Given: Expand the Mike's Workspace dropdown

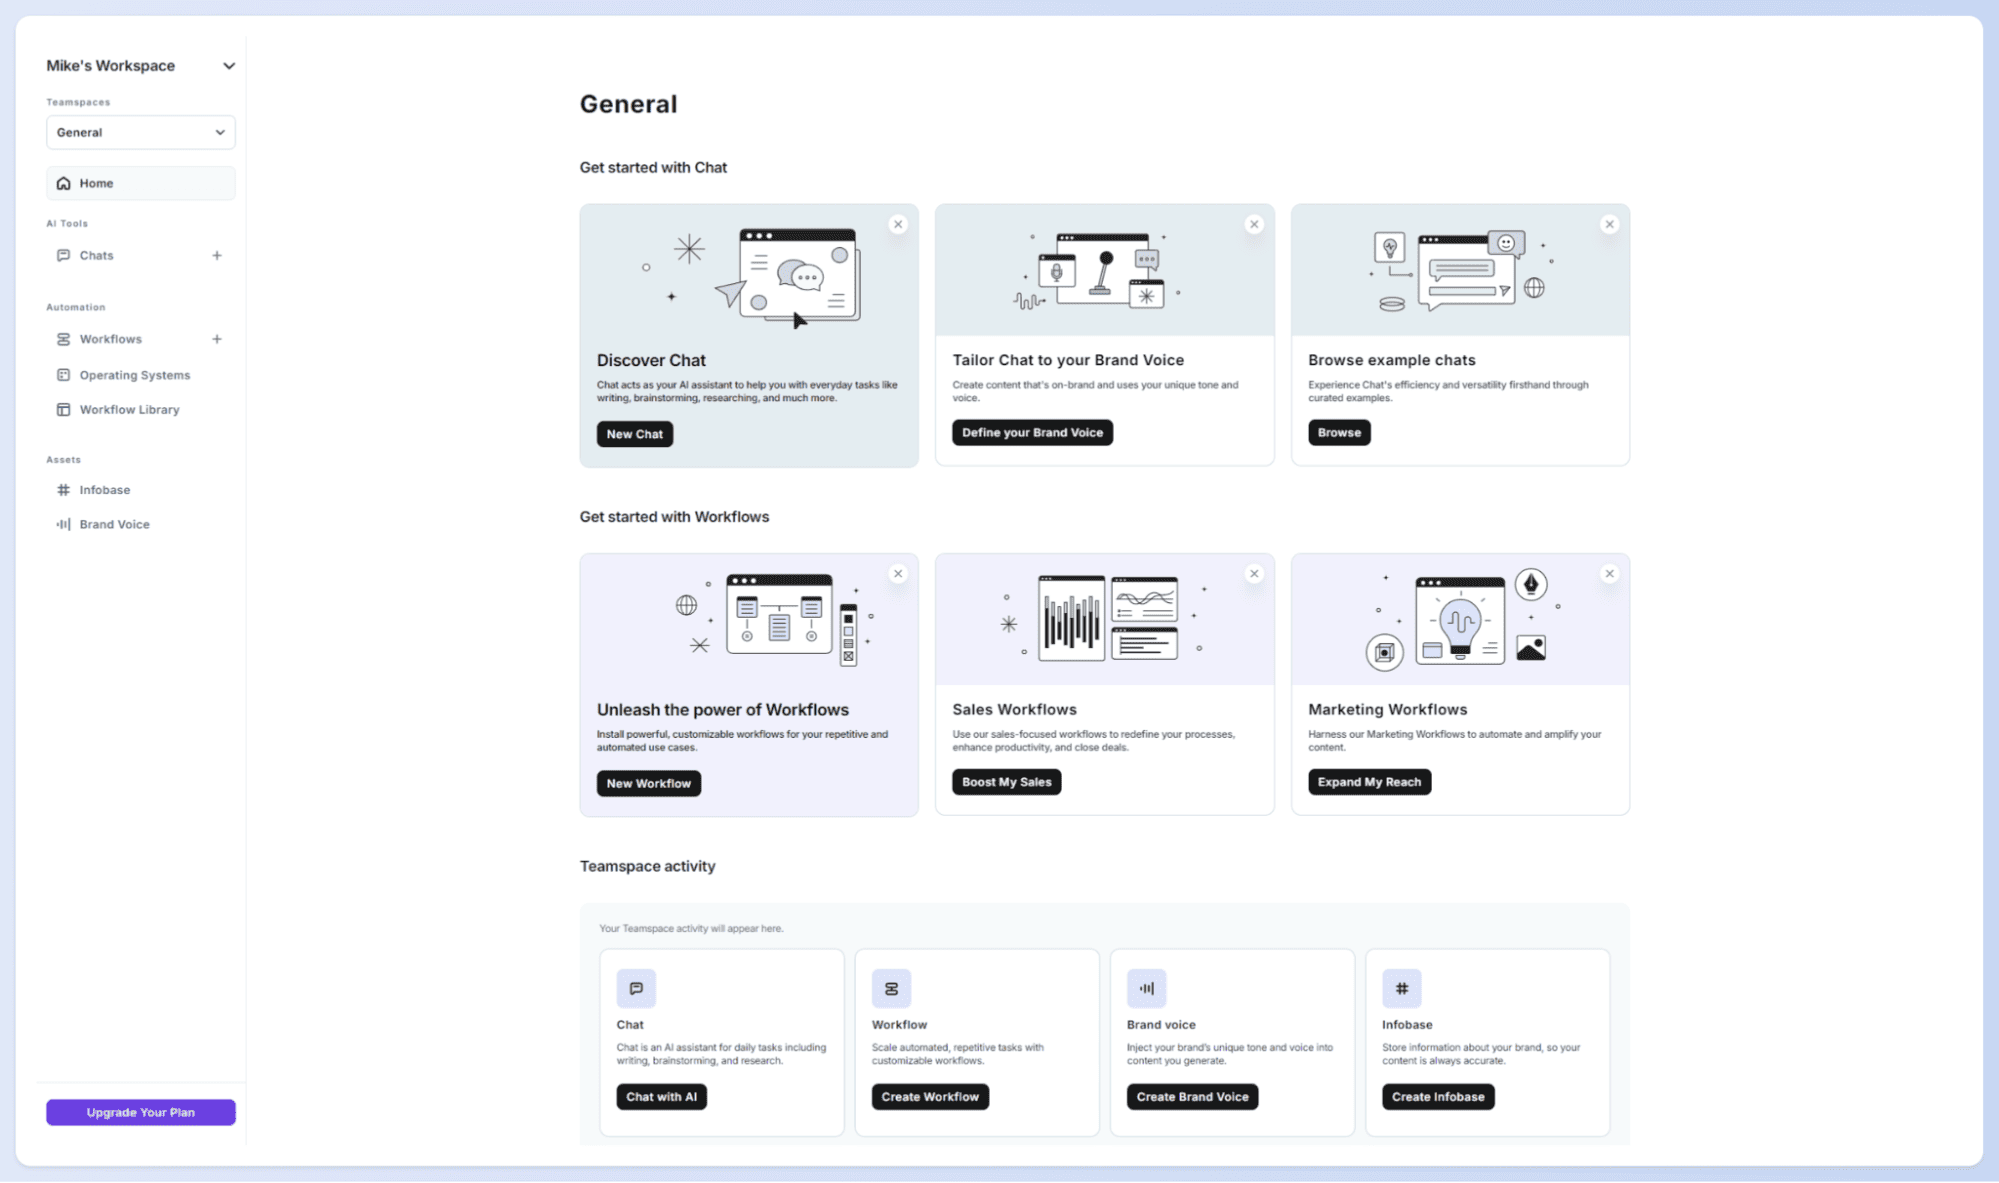Looking at the screenshot, I should point(228,66).
